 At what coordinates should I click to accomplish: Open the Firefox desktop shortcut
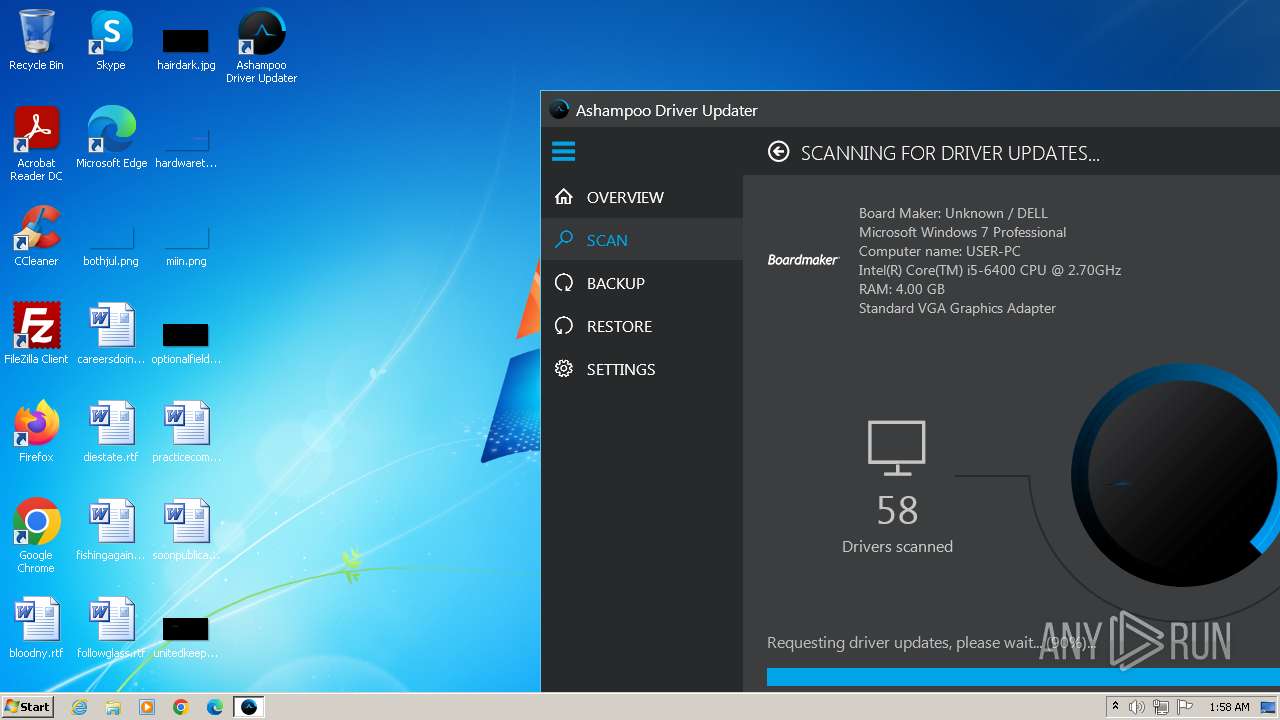click(x=36, y=433)
